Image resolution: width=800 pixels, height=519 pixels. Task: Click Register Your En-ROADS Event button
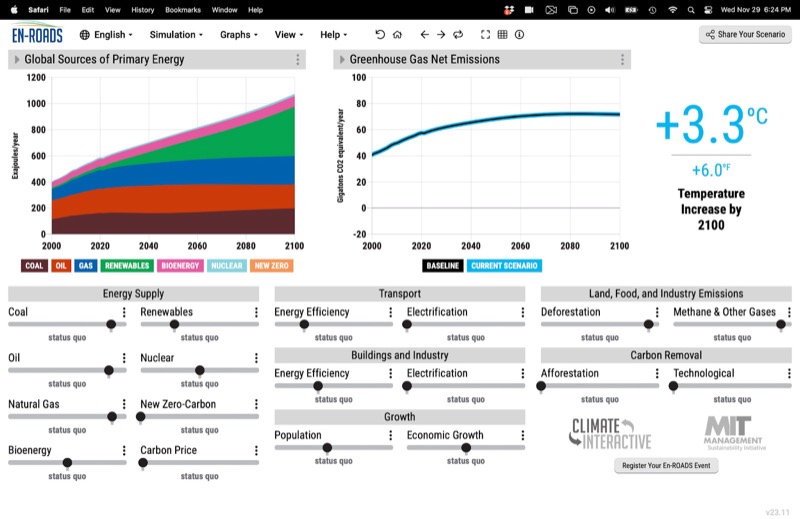(666, 466)
